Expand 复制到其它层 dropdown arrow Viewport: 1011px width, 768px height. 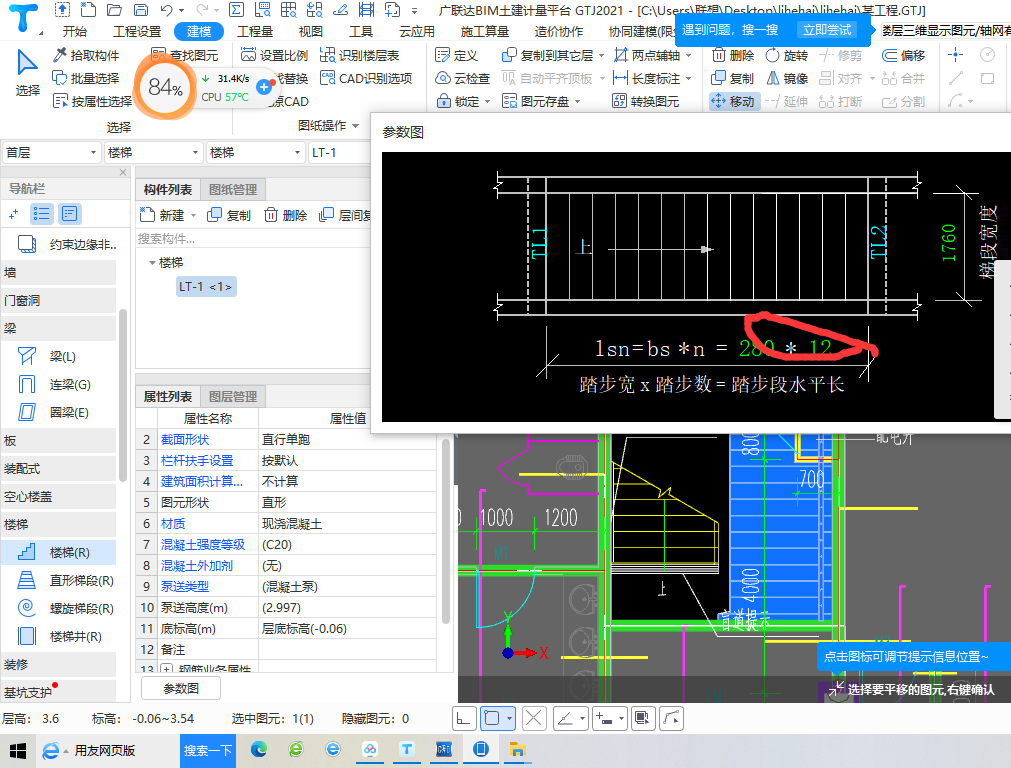coord(602,56)
